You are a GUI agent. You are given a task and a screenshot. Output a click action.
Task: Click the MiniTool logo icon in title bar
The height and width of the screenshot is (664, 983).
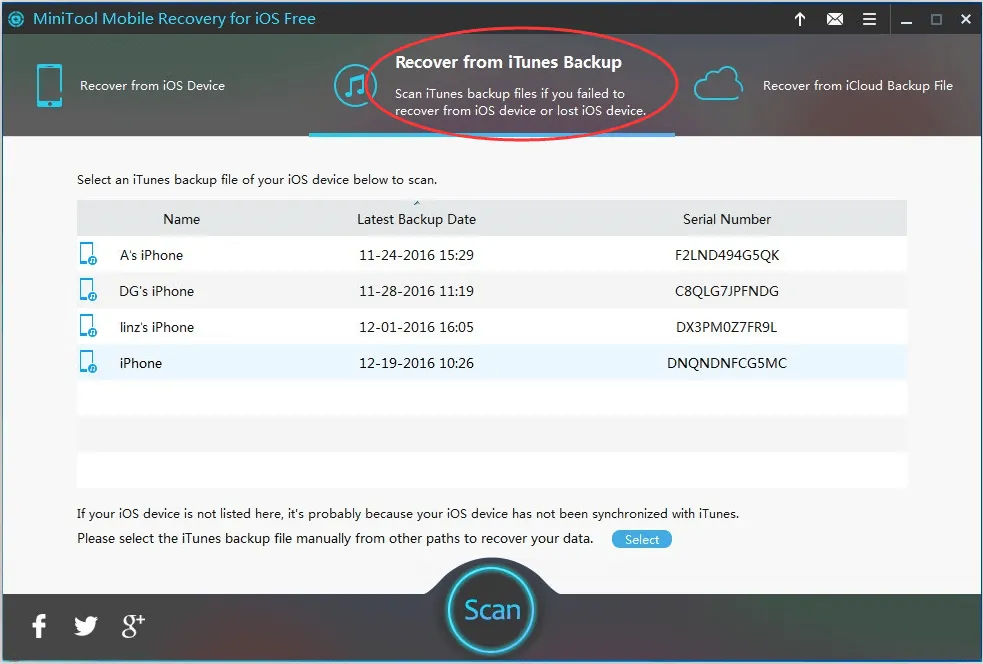16,19
